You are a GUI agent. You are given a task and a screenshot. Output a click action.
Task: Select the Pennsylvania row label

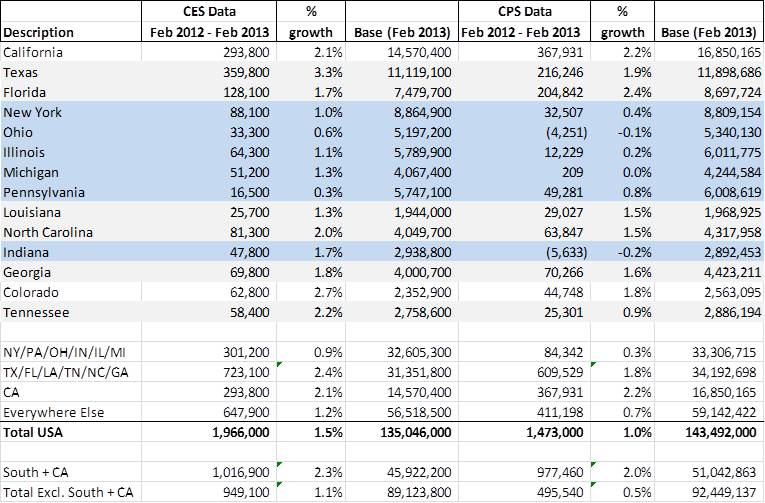(x=44, y=192)
